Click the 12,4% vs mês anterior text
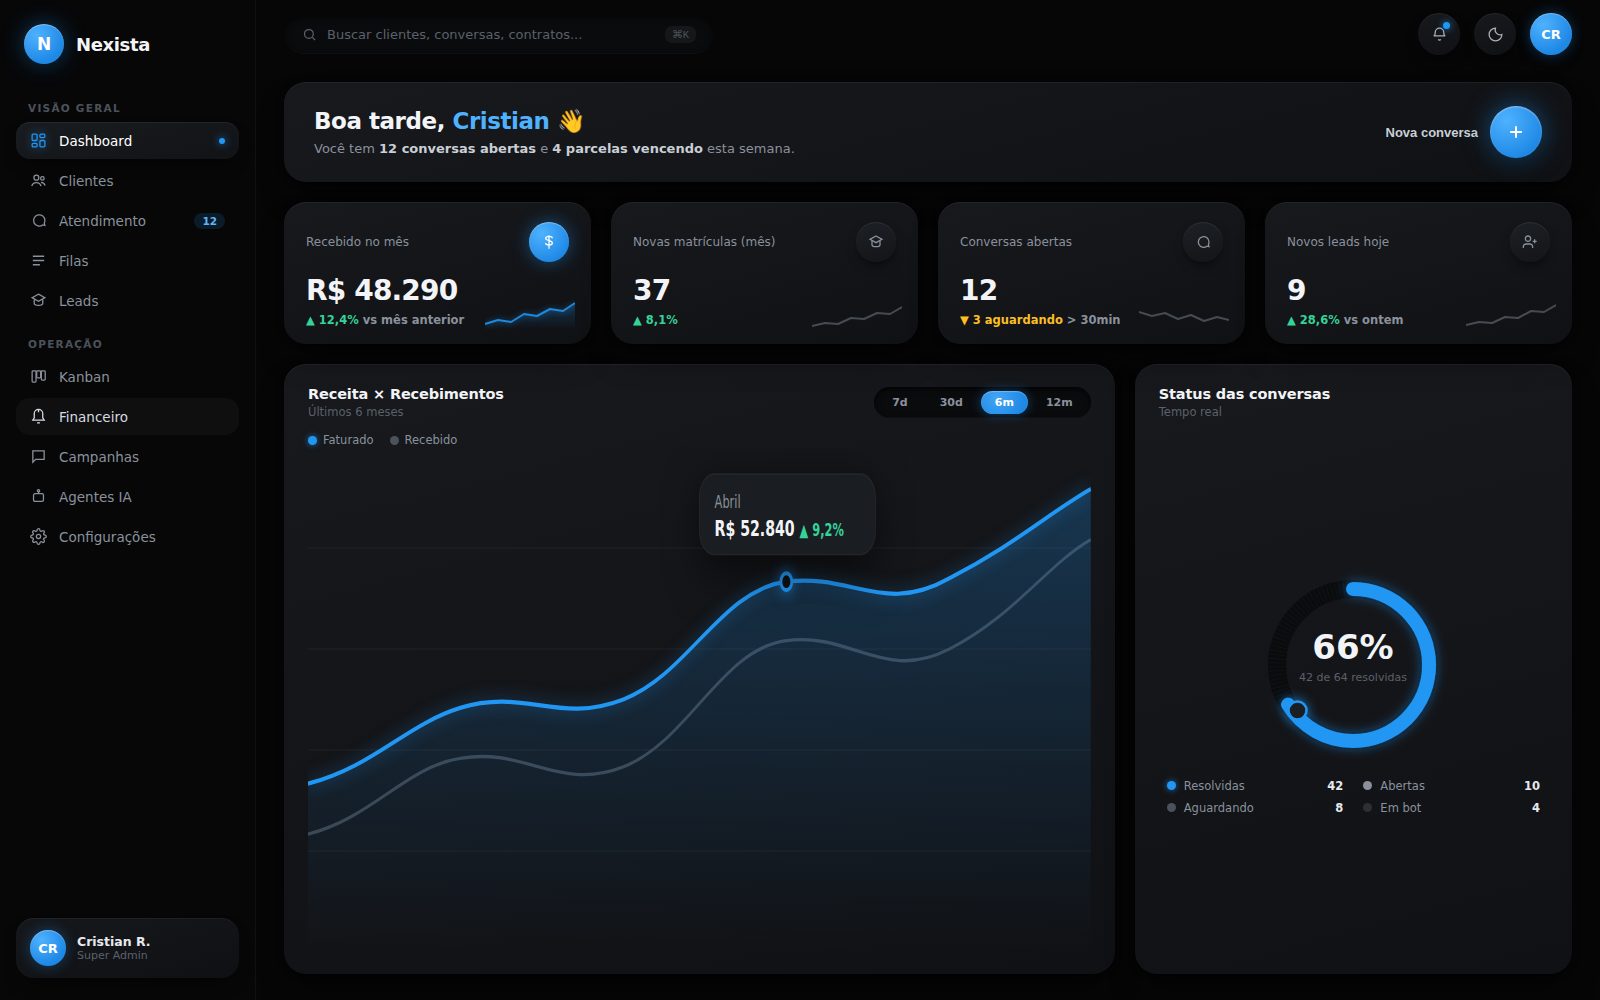The height and width of the screenshot is (1000, 1600). [385, 320]
